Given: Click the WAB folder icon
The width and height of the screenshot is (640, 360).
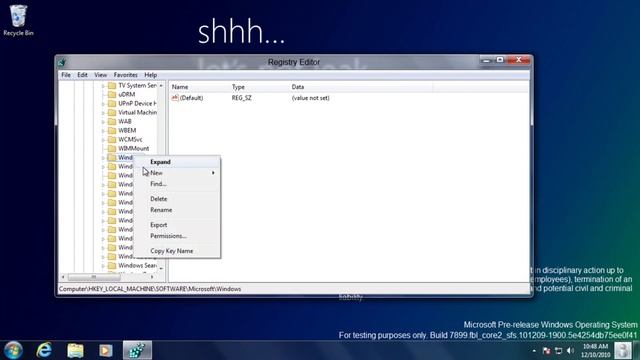Looking at the screenshot, I should pyautogui.click(x=112, y=121).
